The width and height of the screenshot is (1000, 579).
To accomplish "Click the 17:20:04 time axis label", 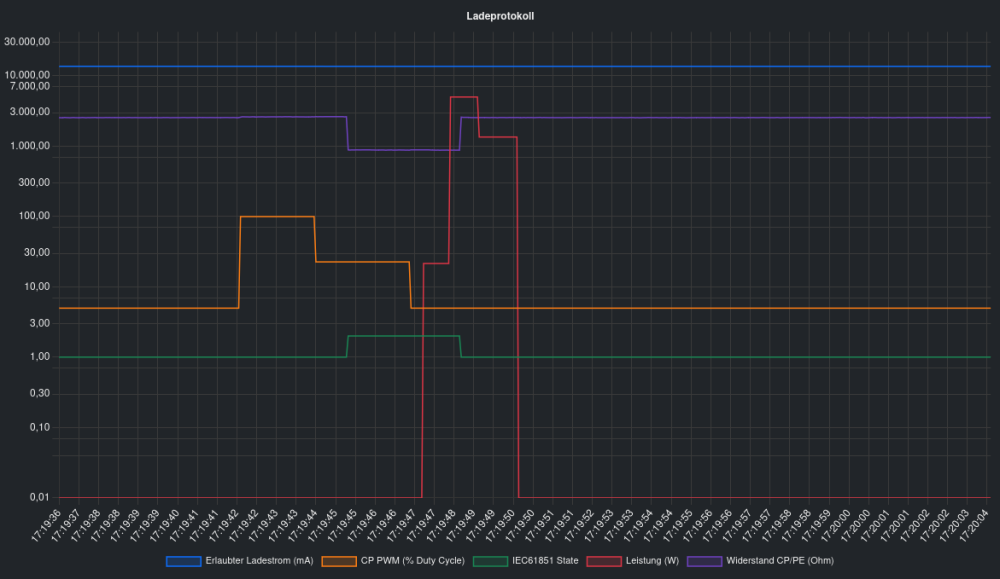I will pyautogui.click(x=974, y=525).
